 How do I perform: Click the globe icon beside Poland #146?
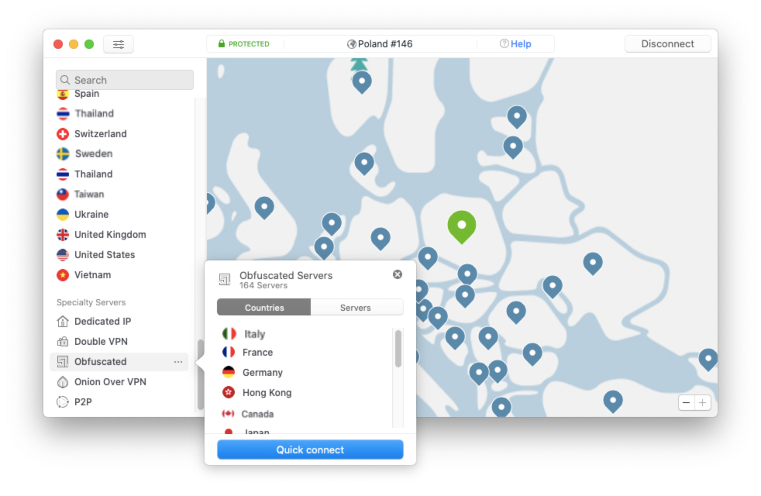351,44
